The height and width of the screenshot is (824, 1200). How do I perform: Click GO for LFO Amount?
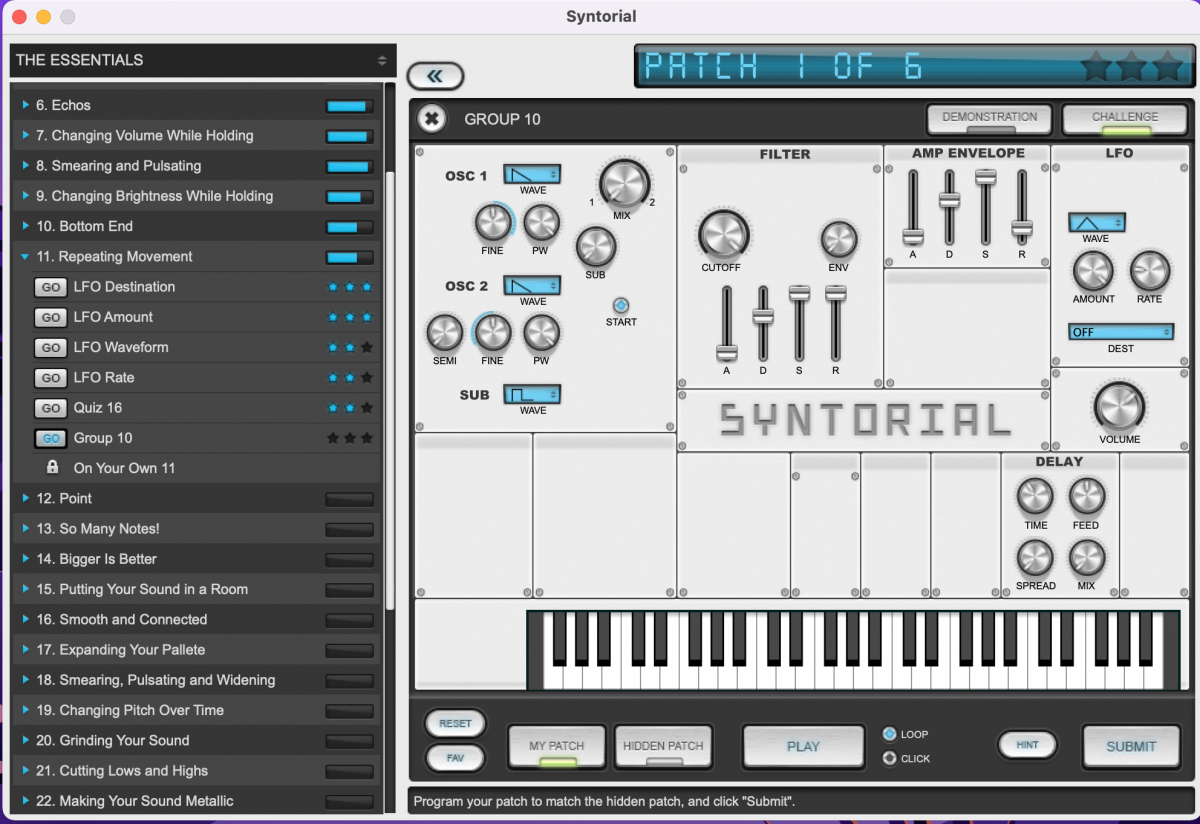[50, 318]
